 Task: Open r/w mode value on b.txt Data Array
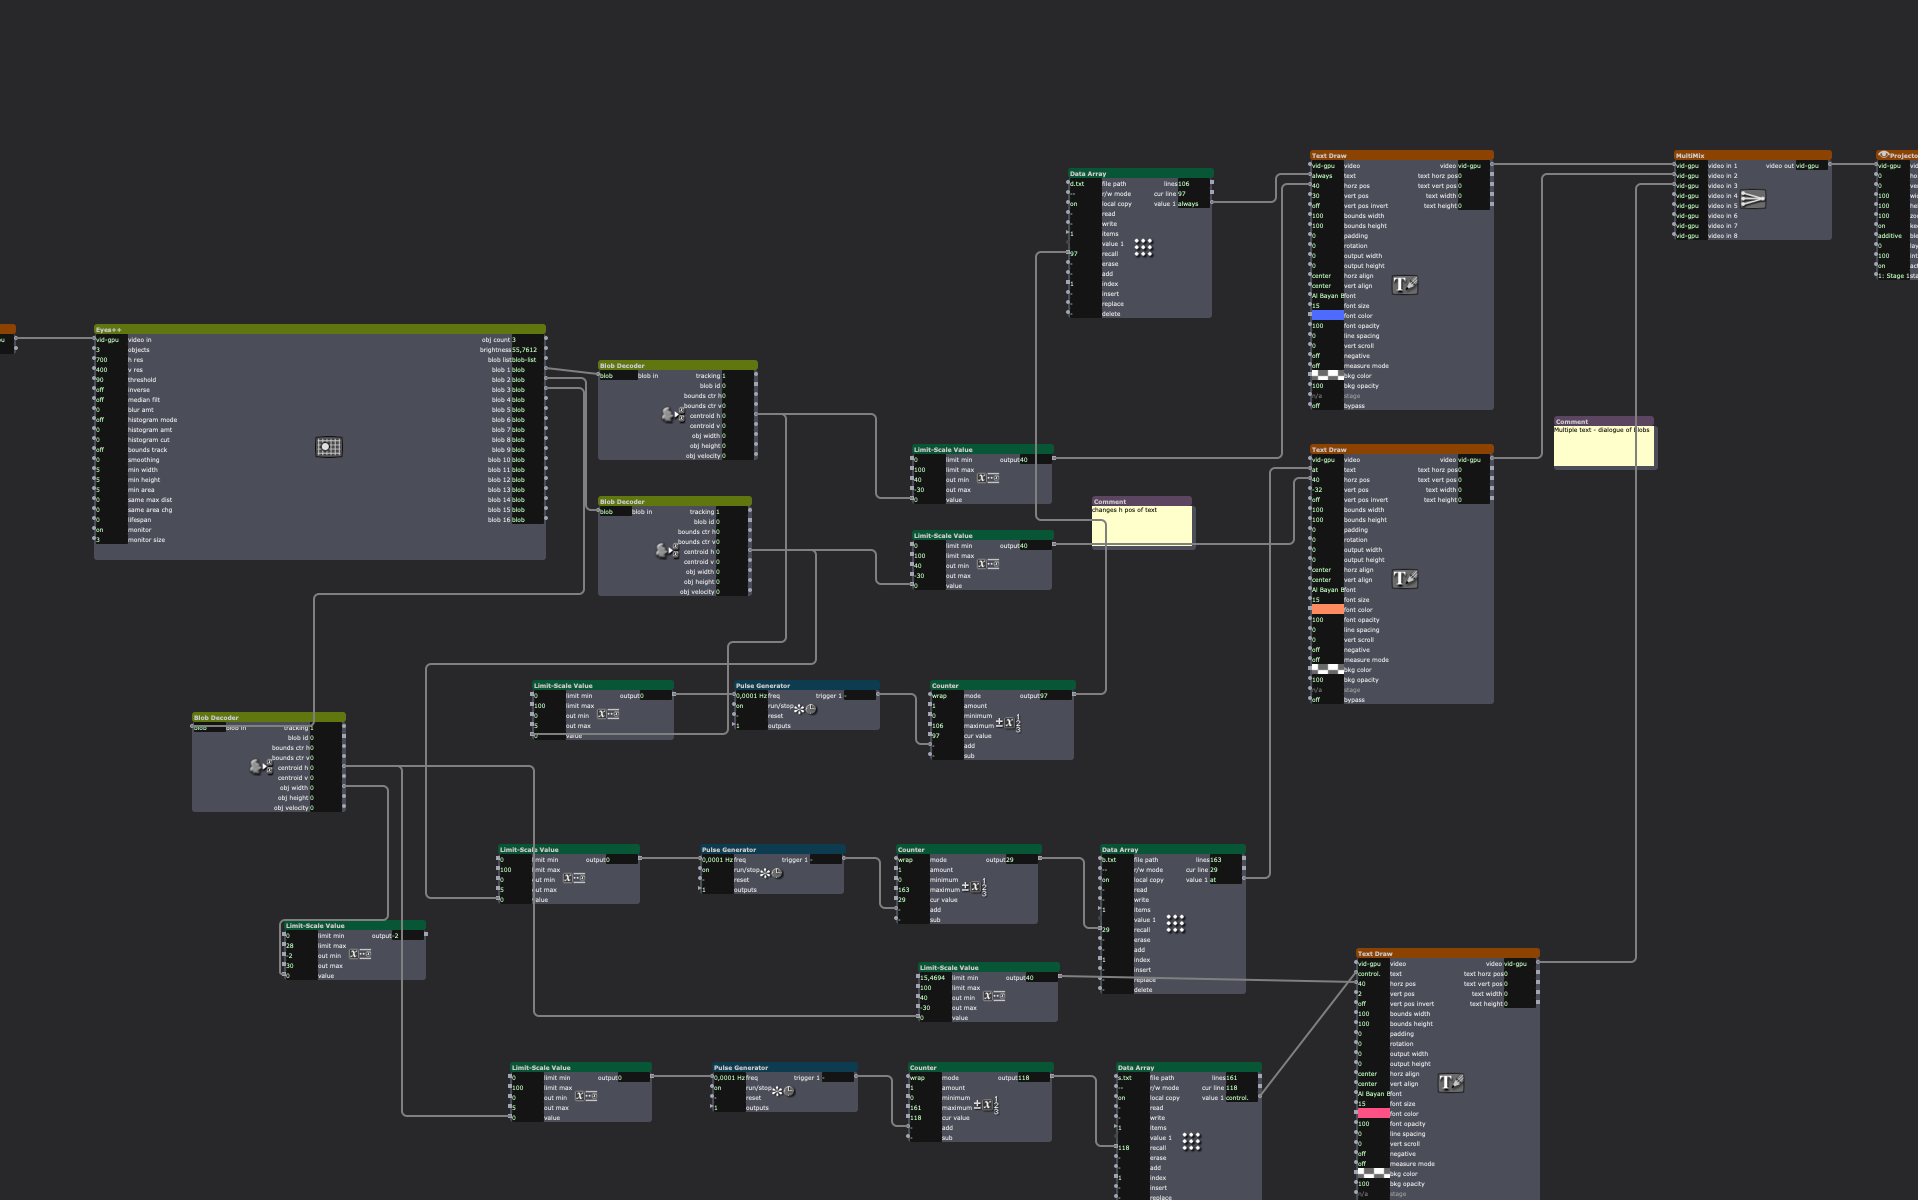1117,870
